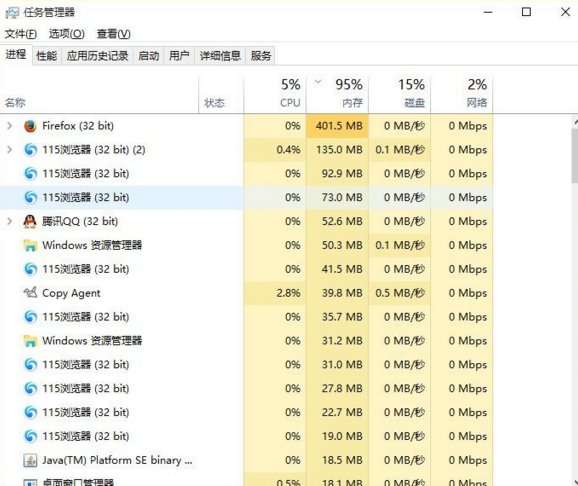
Task: Click Java Platform SE binary icon
Action: point(30,460)
